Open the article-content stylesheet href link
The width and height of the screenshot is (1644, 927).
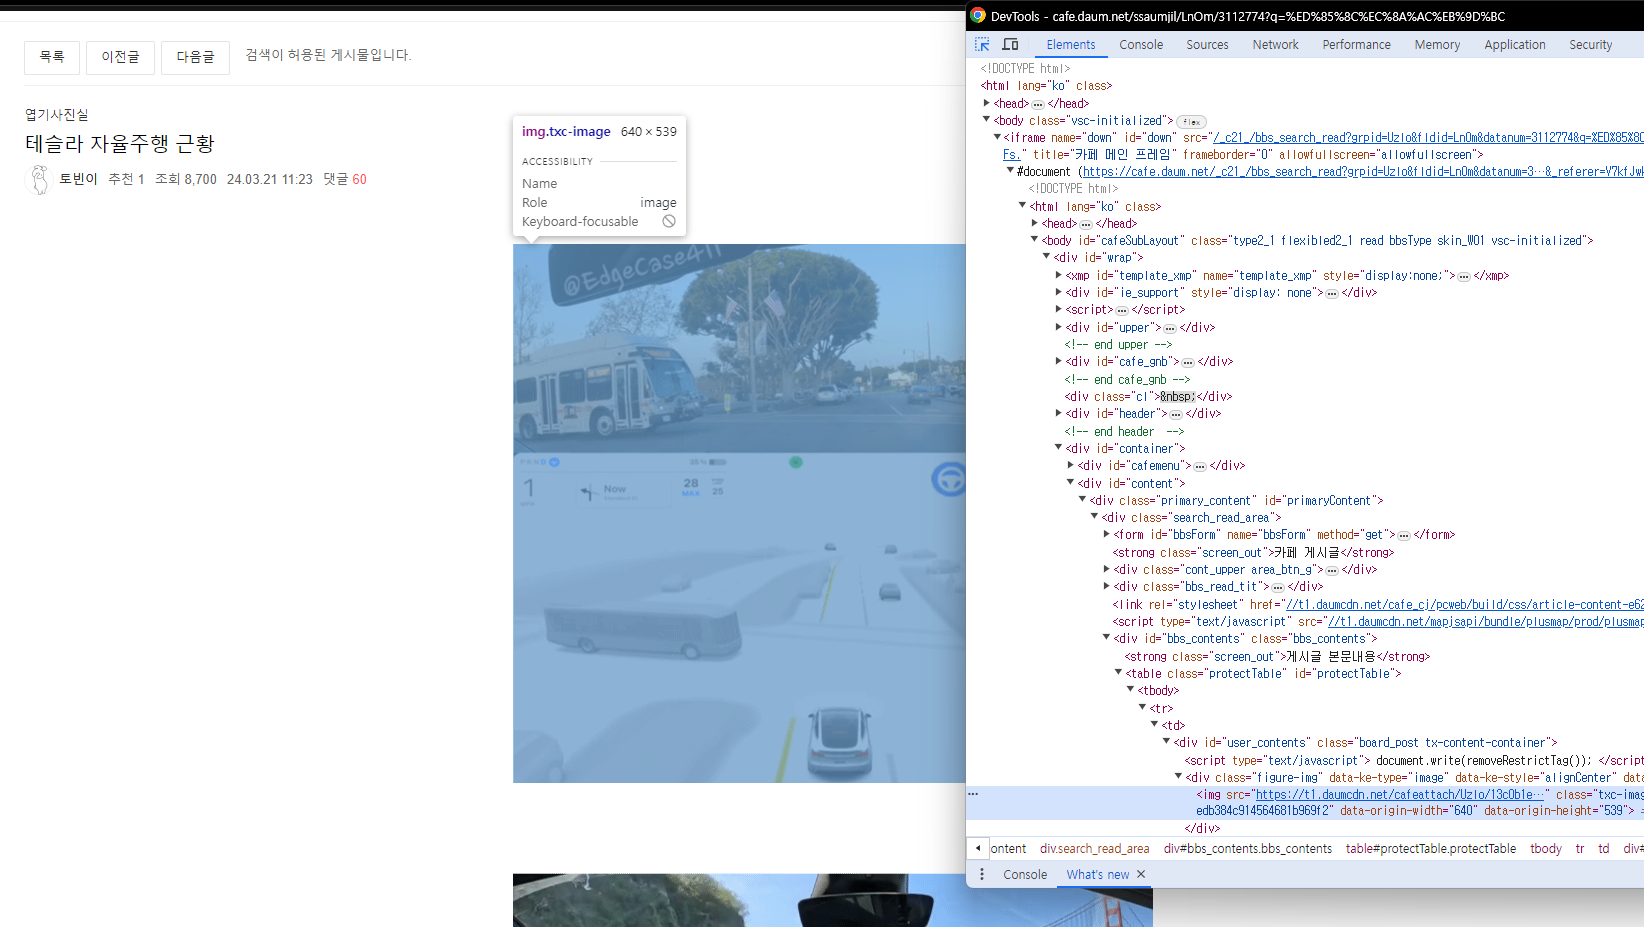(1465, 605)
